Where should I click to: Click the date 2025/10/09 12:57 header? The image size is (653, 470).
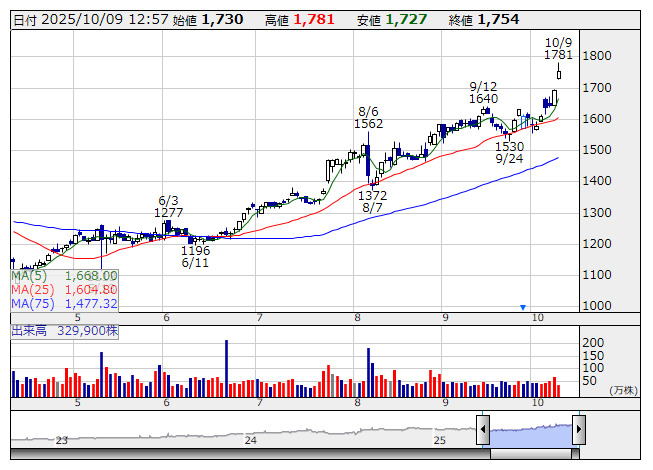(91, 20)
